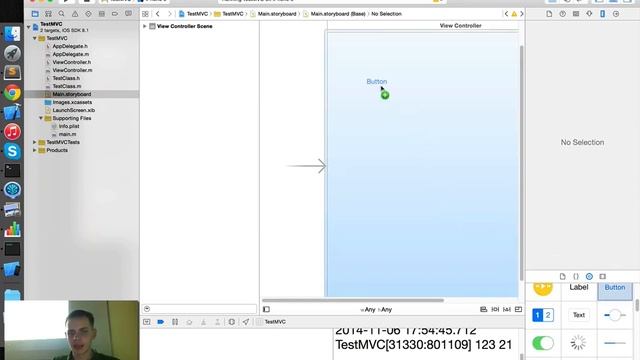Open Resolve Auto Layout Issues menu
Screen dimensions: 640x360
click(x=507, y=309)
